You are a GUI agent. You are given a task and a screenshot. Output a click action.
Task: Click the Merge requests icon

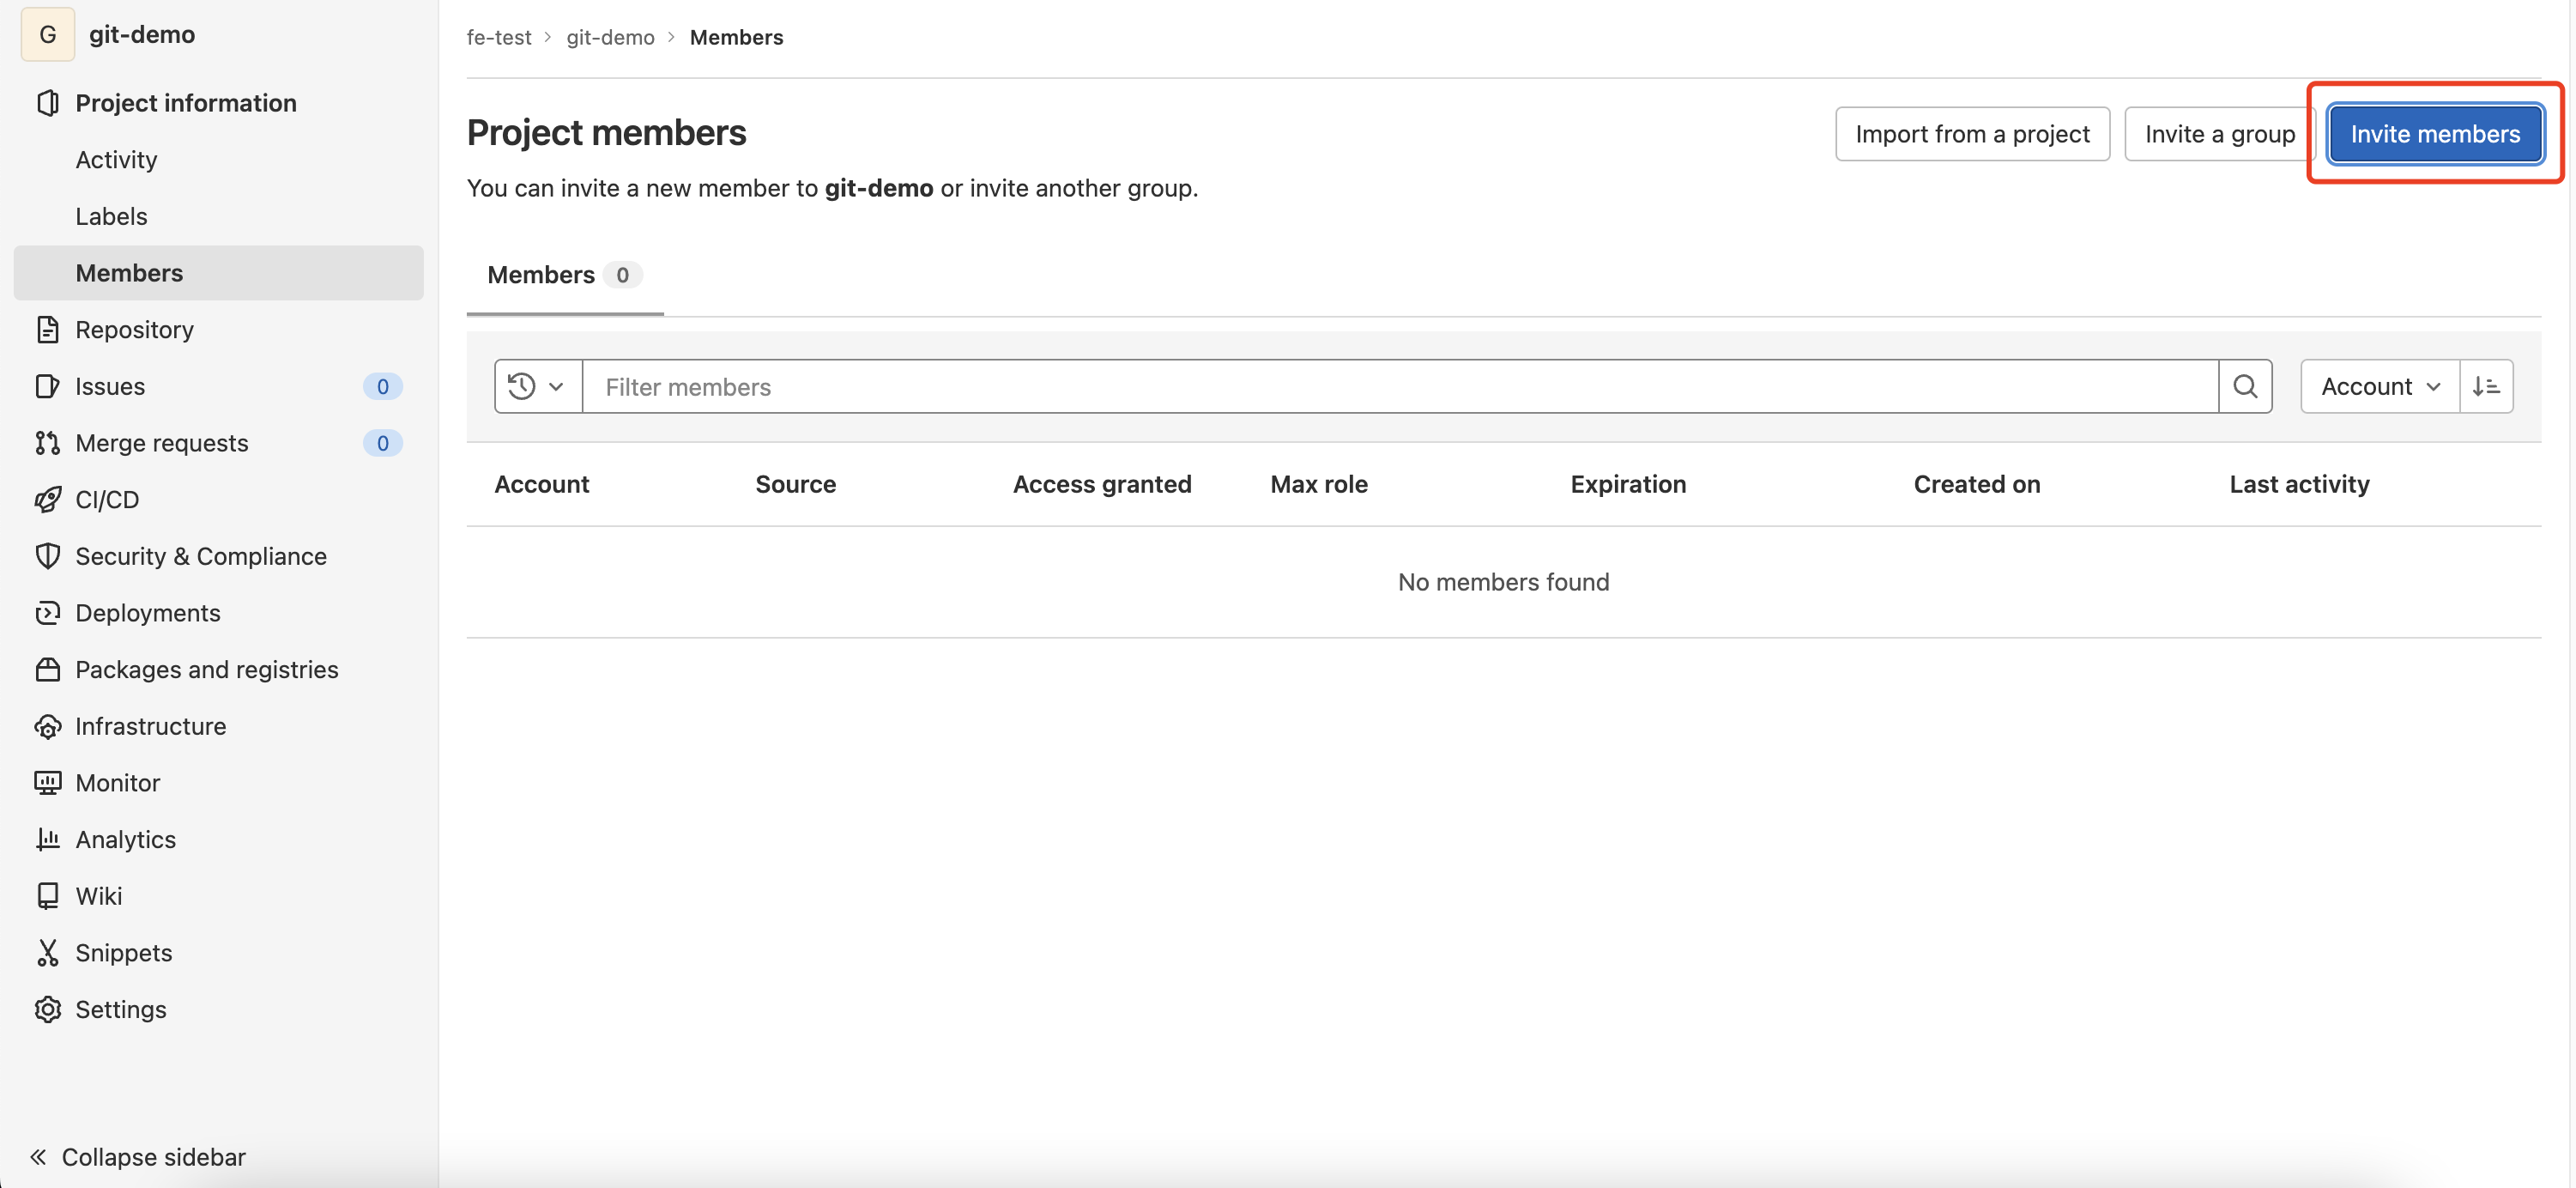coord(47,443)
